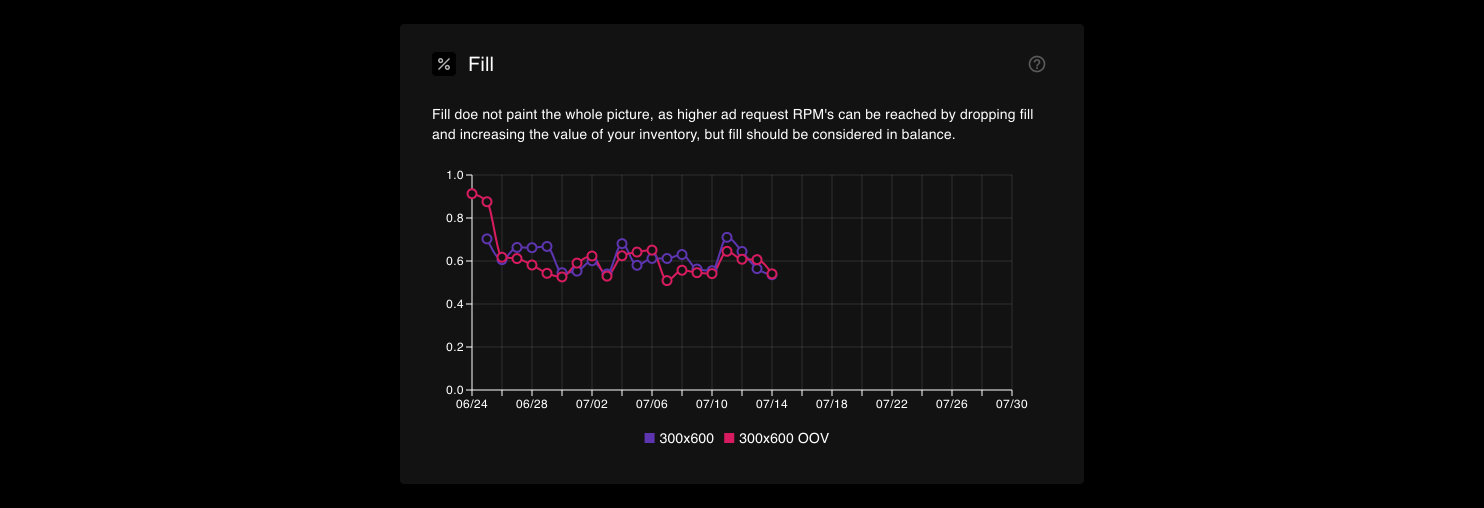Click the 07/10 x-axis label
This screenshot has height=508, width=1484.
coord(712,405)
